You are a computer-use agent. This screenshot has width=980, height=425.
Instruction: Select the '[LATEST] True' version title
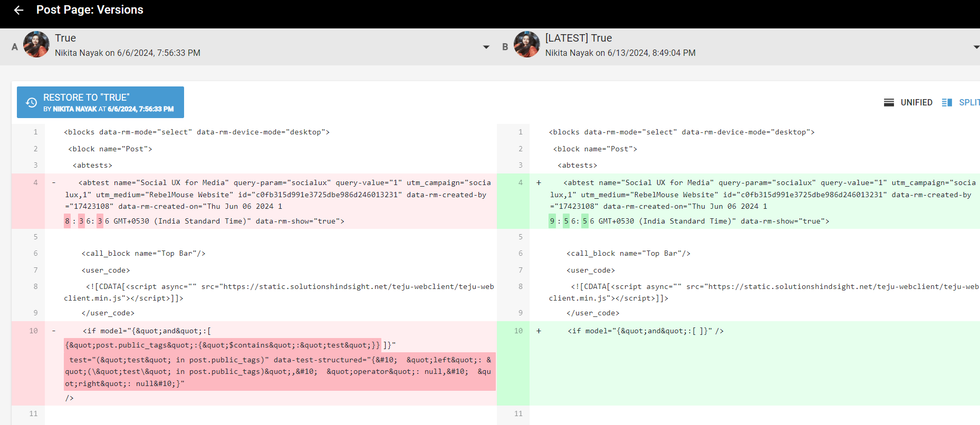[x=578, y=38]
